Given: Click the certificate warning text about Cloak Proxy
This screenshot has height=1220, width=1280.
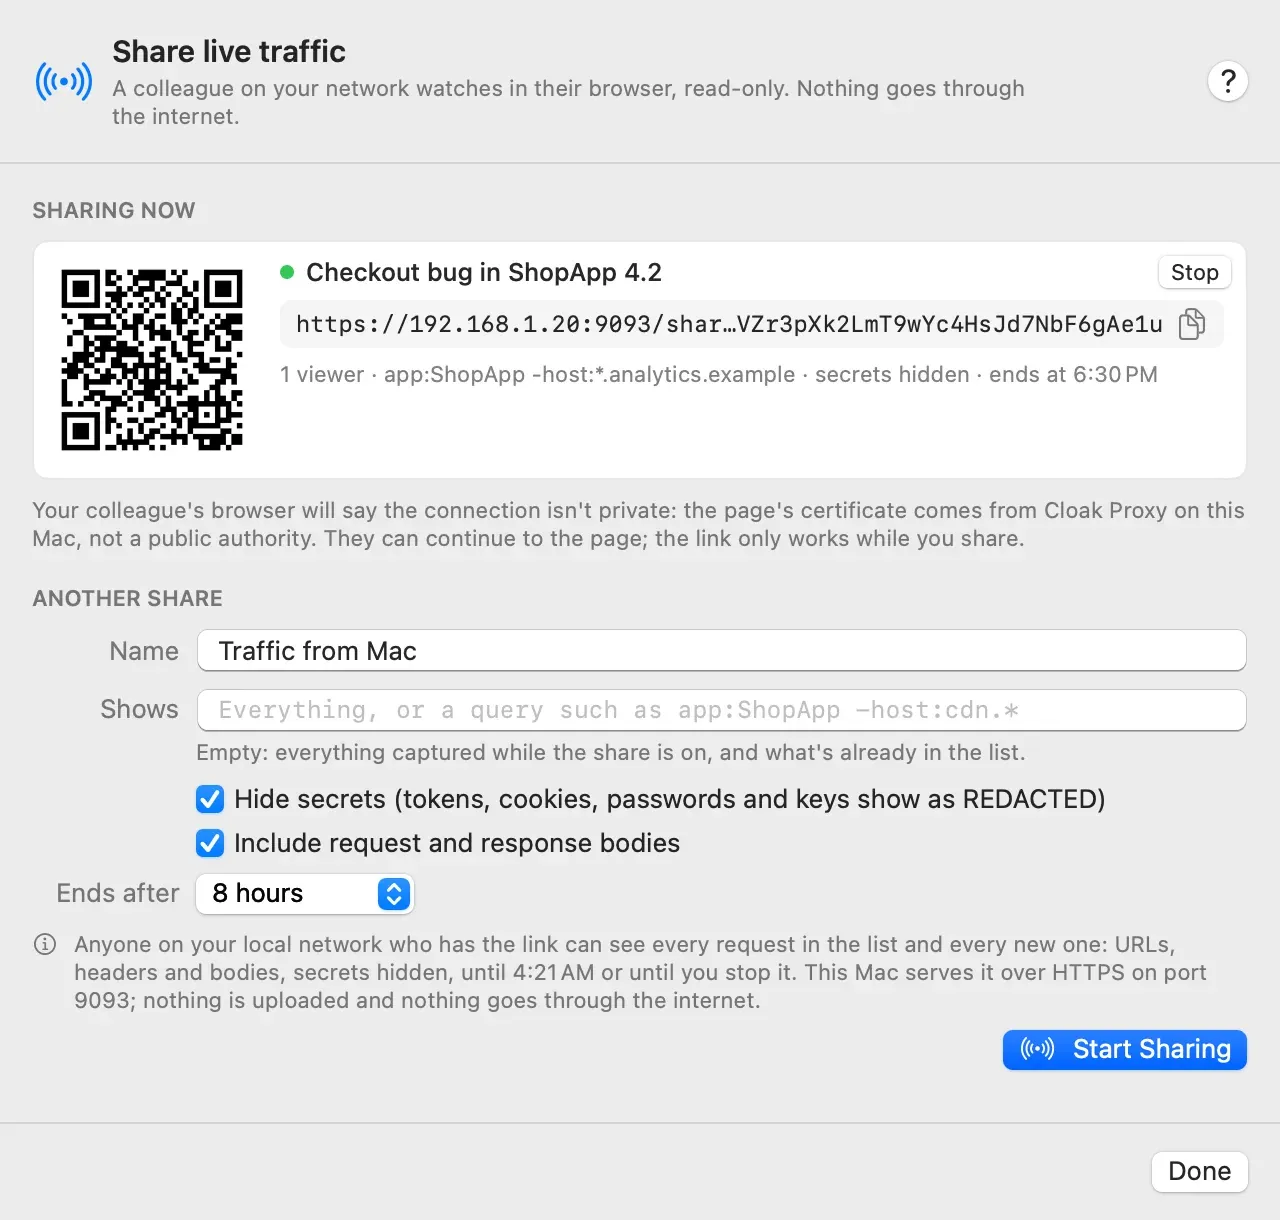Looking at the screenshot, I should pyautogui.click(x=638, y=524).
